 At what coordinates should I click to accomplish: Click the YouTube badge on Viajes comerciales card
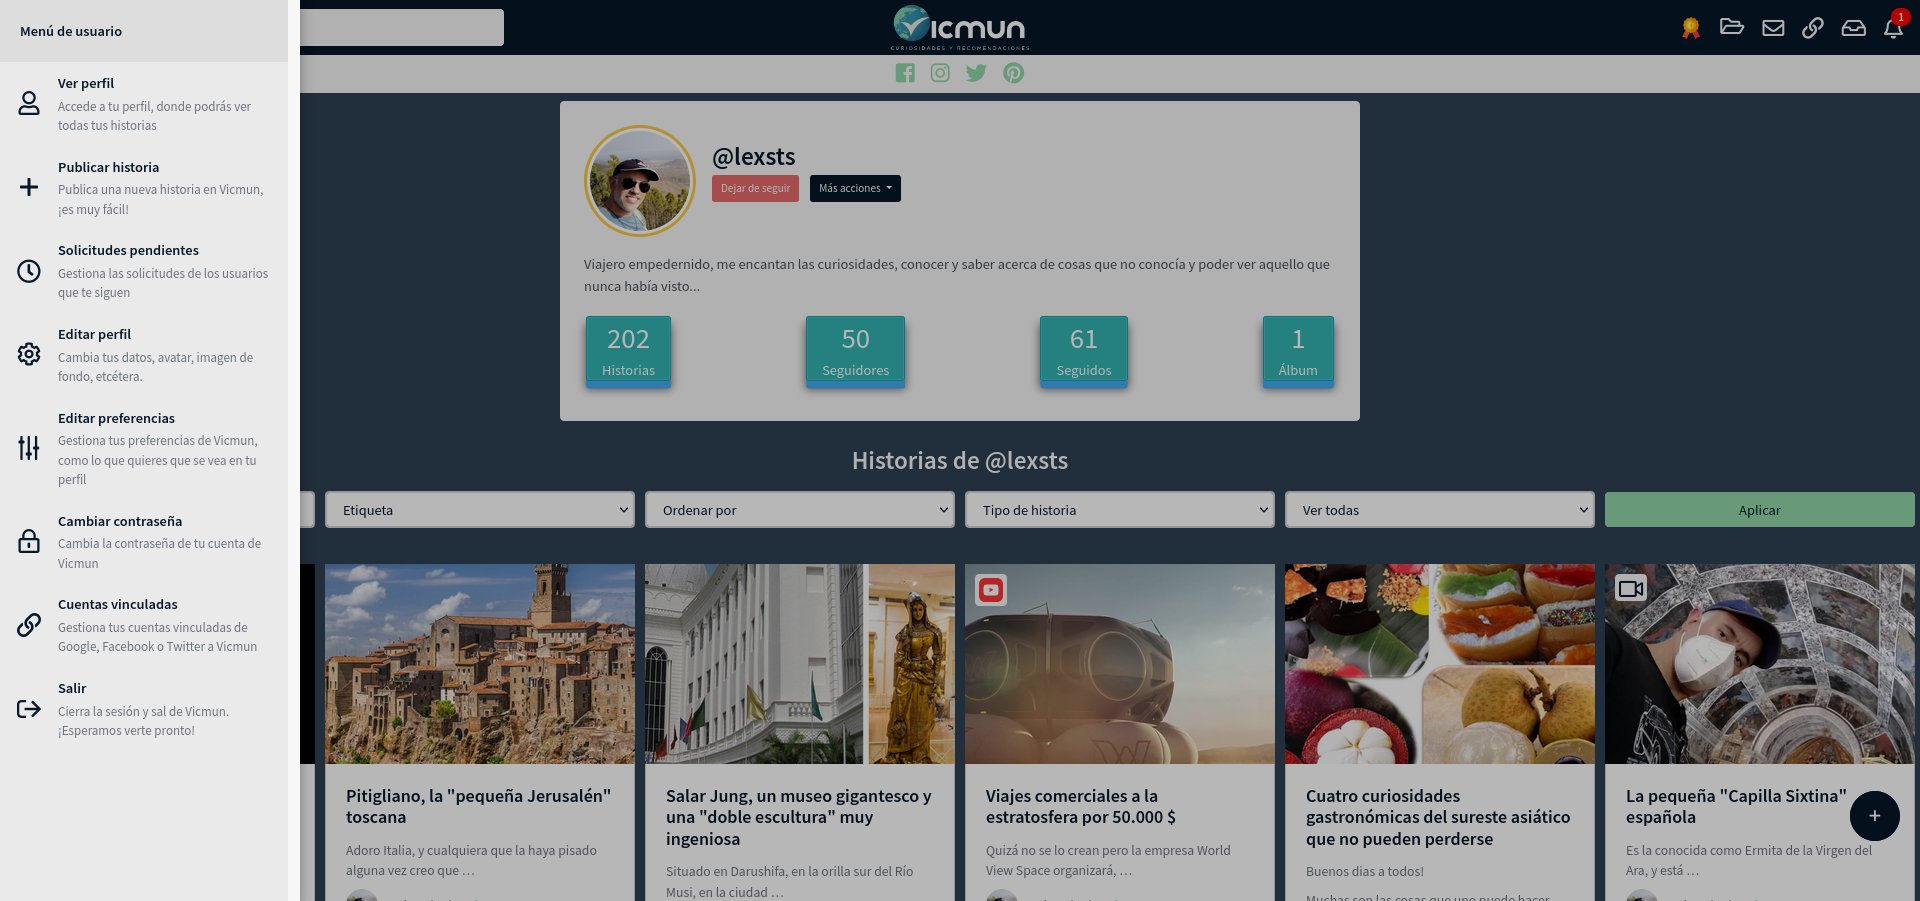(991, 589)
